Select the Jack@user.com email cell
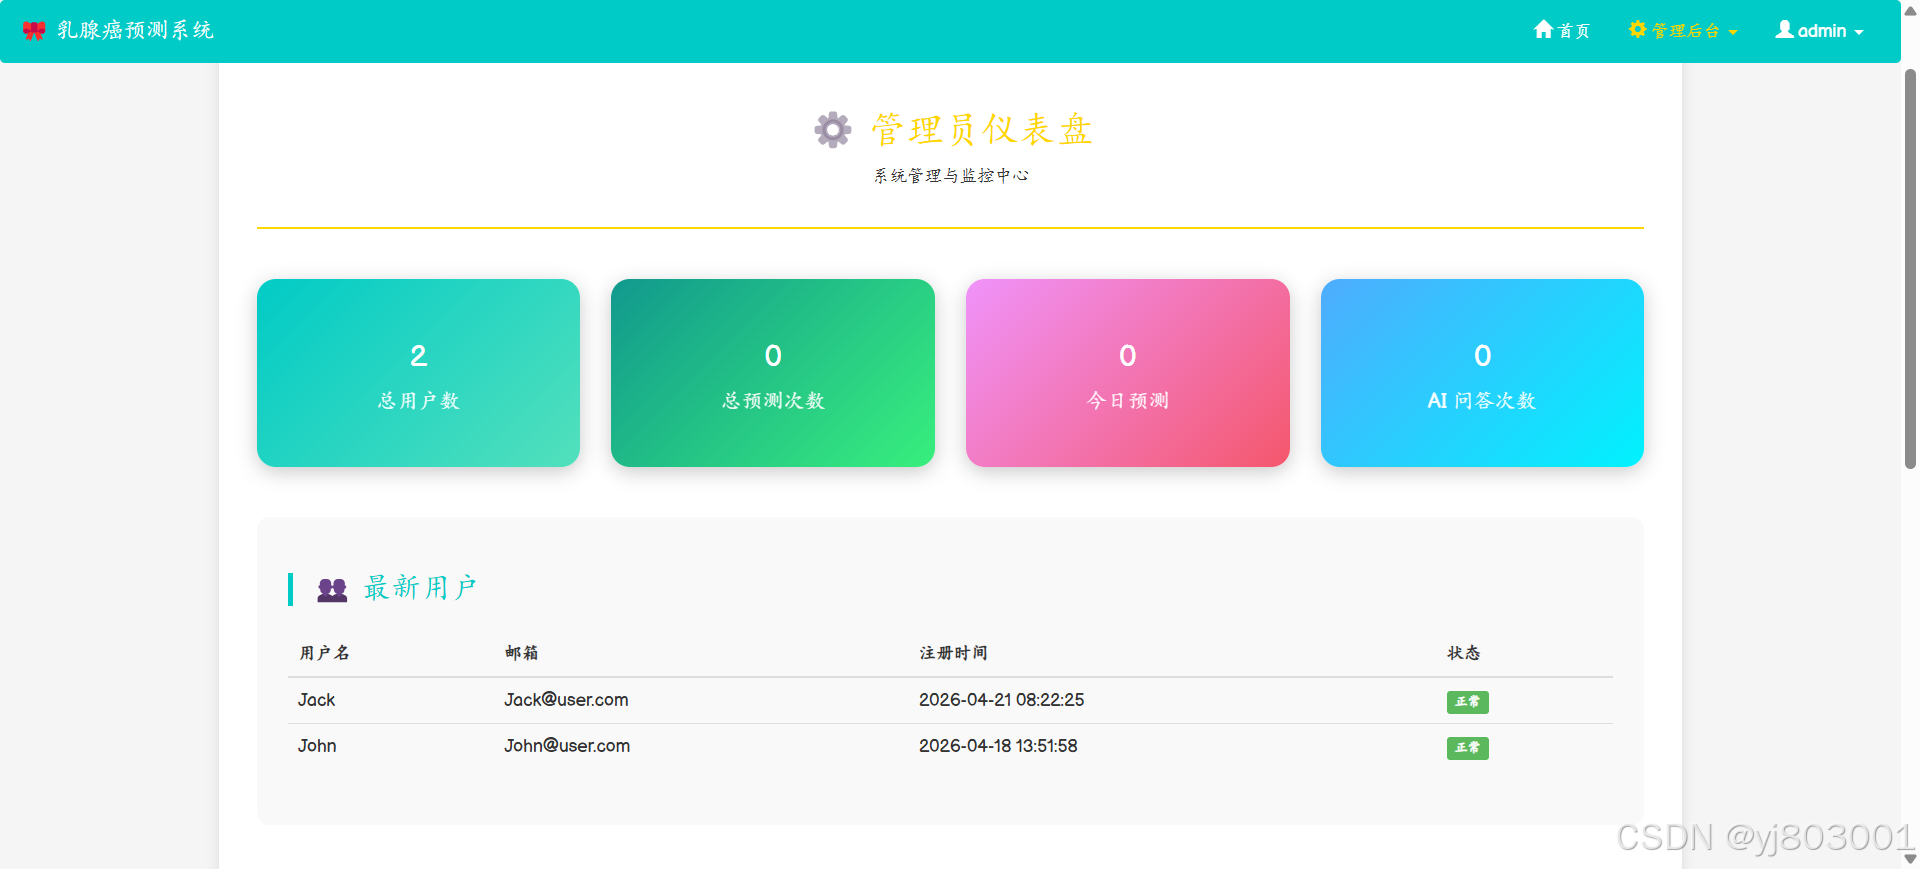The image size is (1920, 869). click(x=566, y=700)
